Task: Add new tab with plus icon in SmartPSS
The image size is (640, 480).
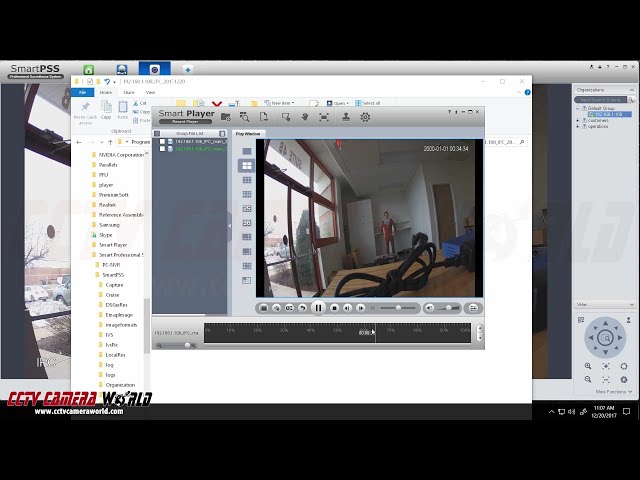Action: (188, 69)
